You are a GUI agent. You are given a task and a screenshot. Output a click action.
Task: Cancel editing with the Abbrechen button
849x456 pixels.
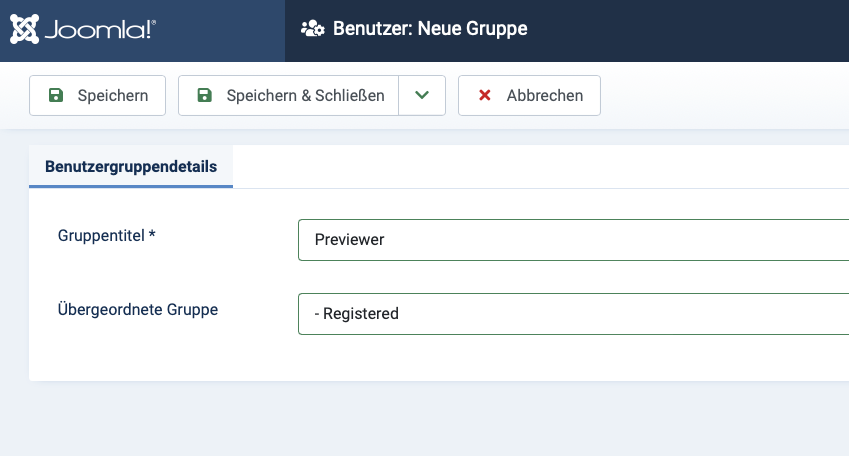tap(544, 96)
